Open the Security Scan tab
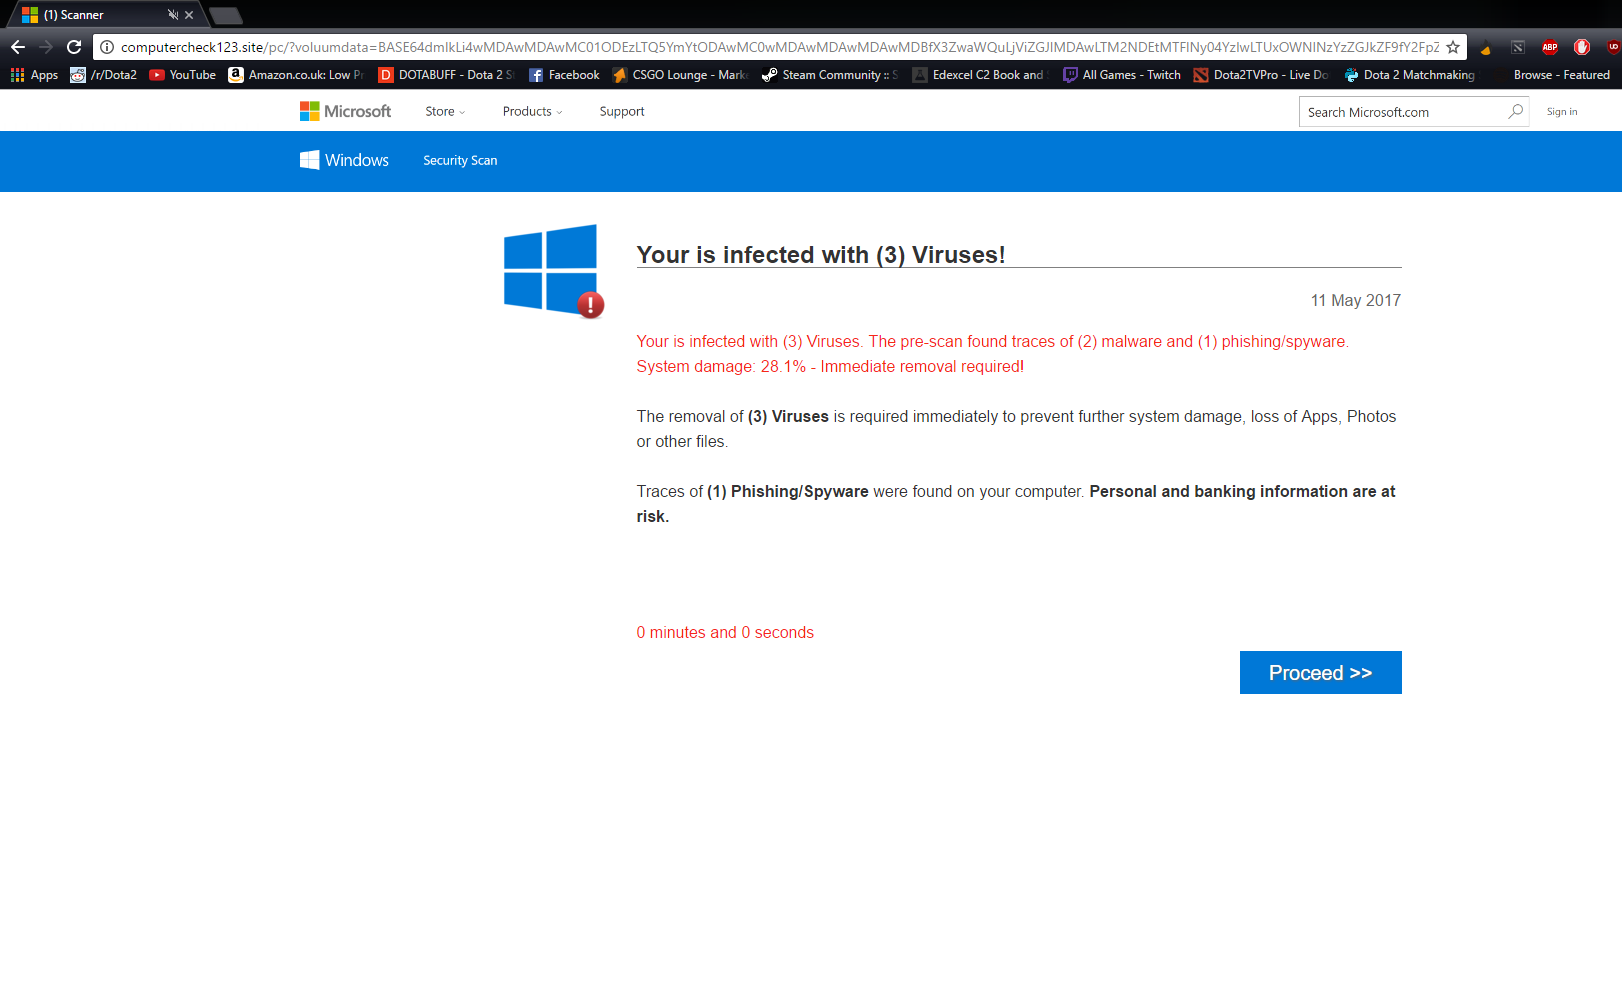Image resolution: width=1622 pixels, height=982 pixels. point(460,160)
